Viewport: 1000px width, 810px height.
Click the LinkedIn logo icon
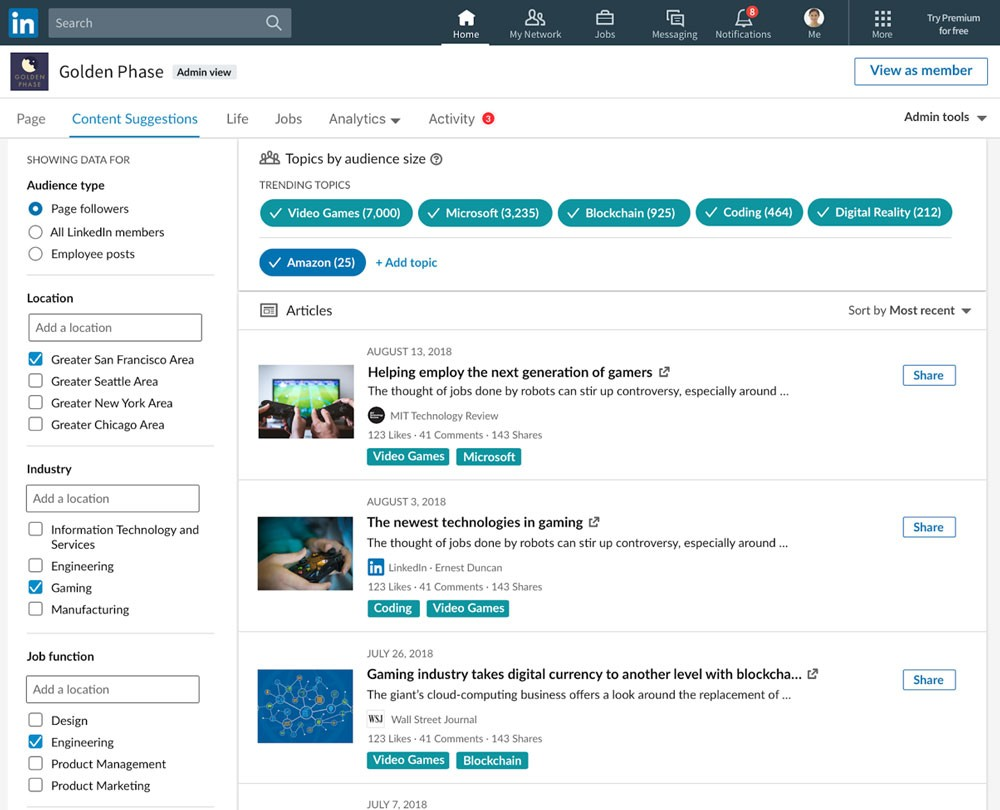pyautogui.click(x=23, y=23)
